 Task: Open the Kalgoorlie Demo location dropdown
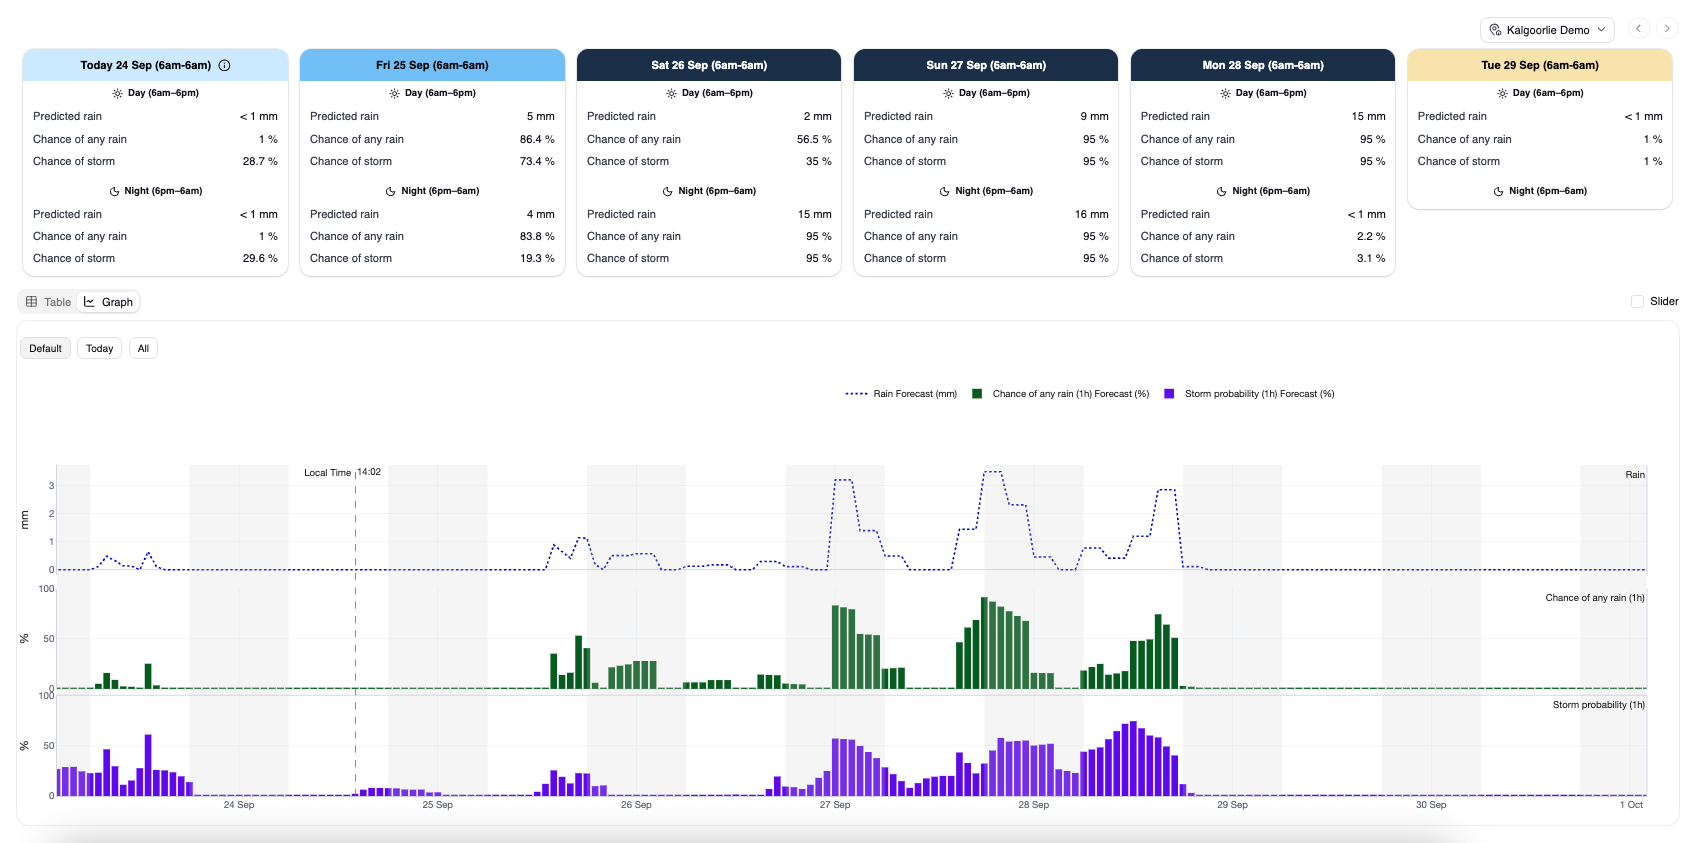coord(1547,30)
